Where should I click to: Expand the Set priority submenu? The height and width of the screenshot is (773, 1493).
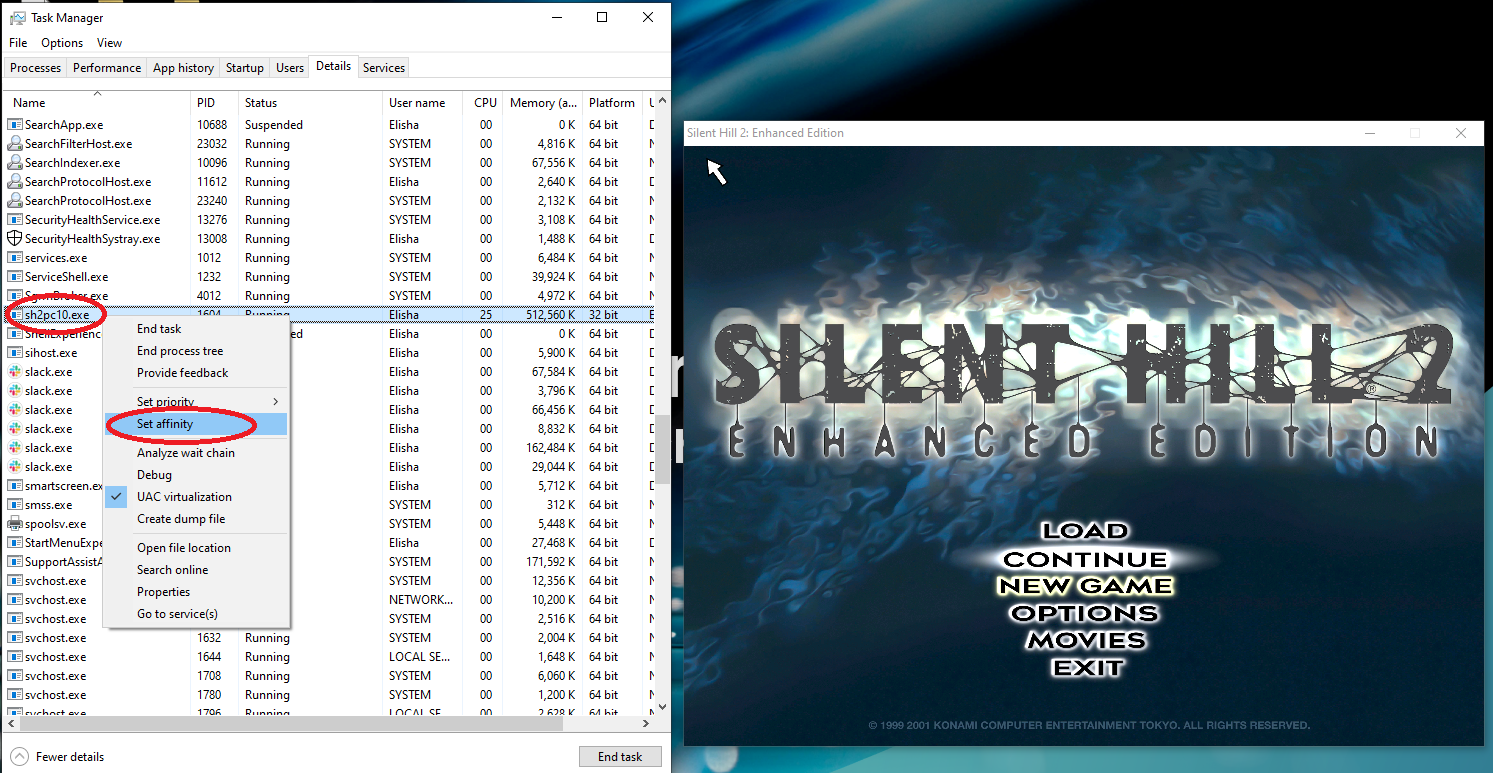196,402
